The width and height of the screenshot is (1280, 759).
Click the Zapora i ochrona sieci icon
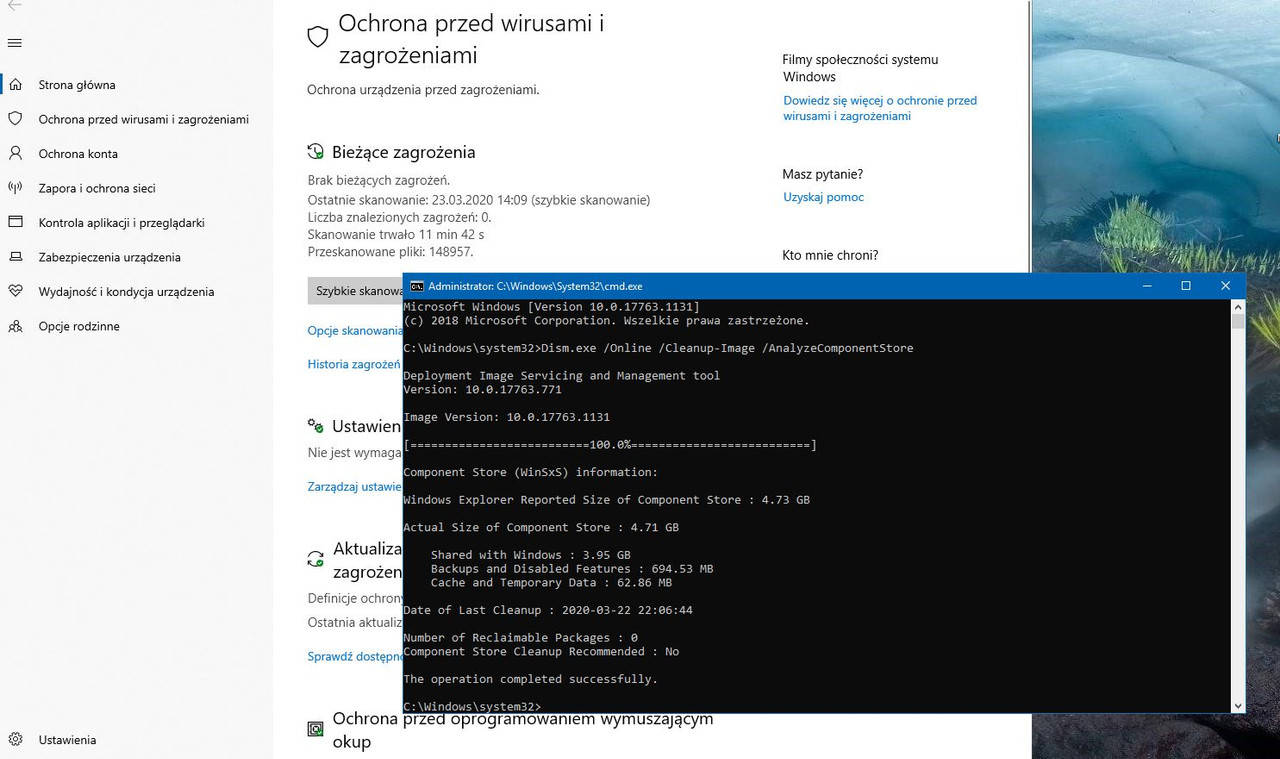pyautogui.click(x=15, y=188)
